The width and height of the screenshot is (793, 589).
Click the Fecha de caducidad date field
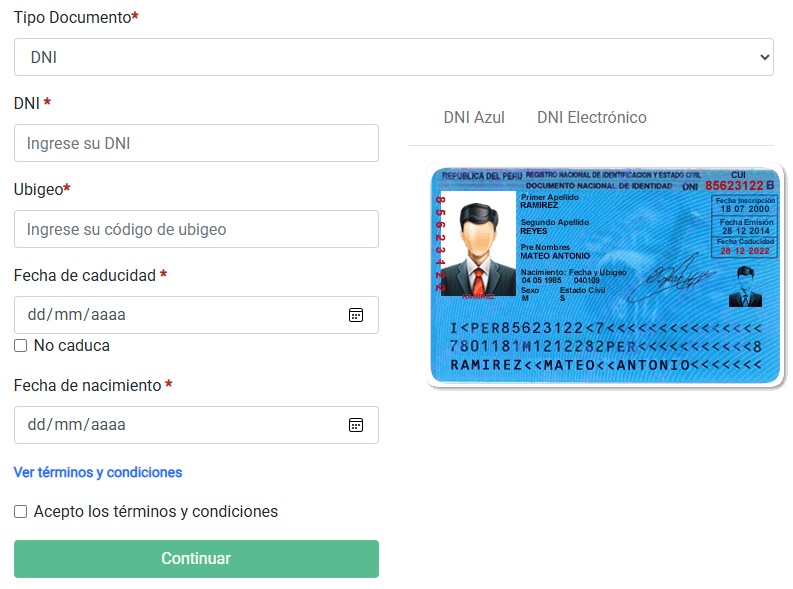[x=196, y=315]
